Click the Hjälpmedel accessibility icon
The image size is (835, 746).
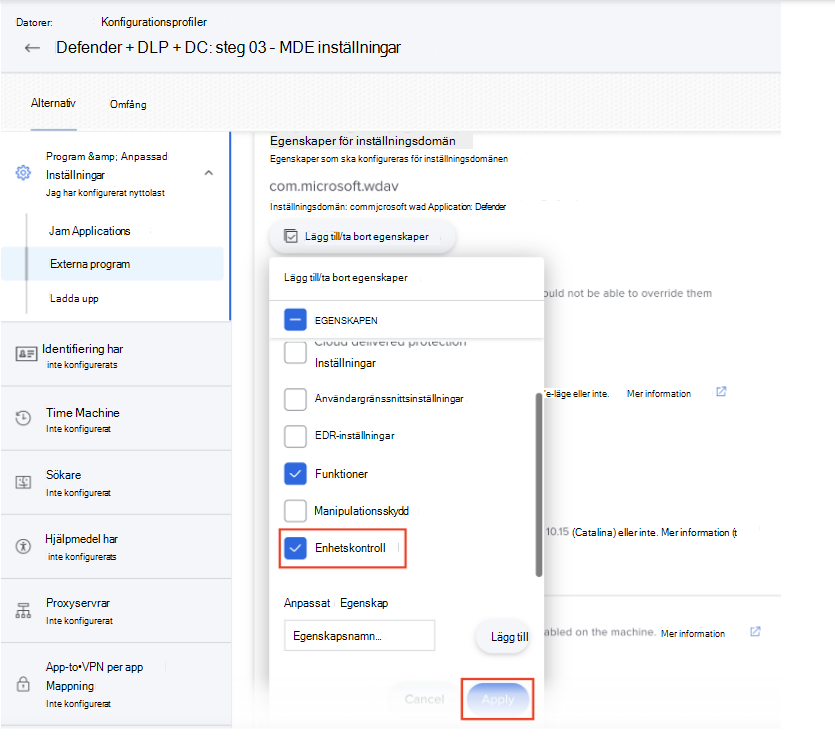click(23, 546)
